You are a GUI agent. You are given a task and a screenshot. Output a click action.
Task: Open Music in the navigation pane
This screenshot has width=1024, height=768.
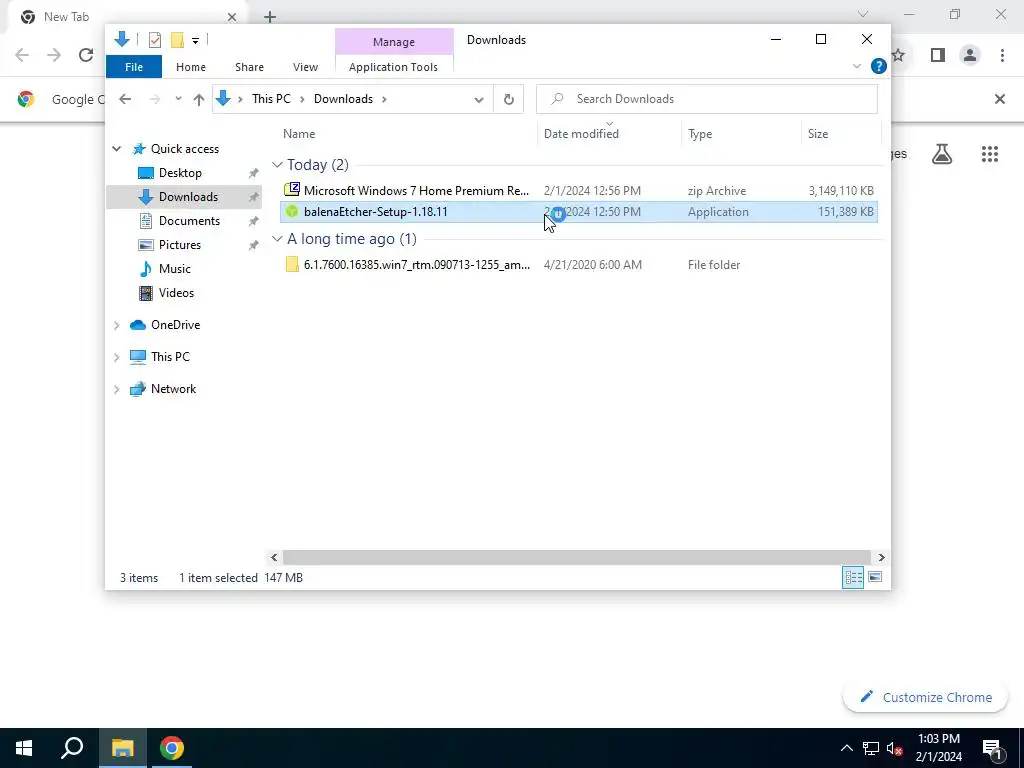(x=174, y=269)
